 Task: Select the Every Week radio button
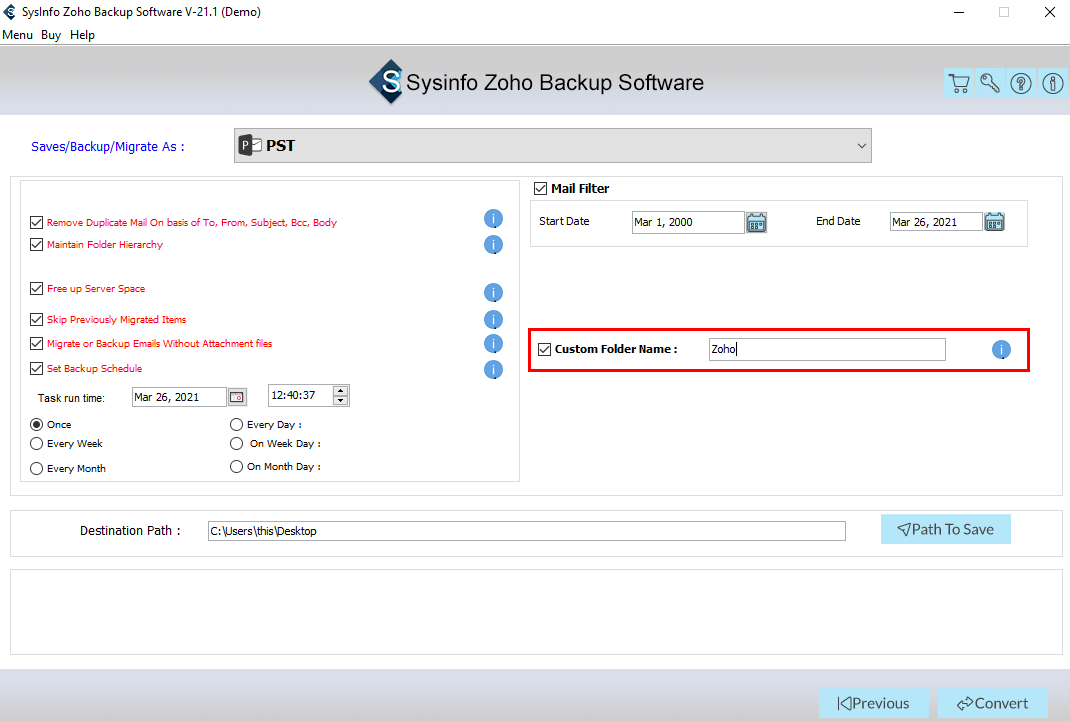click(x=37, y=443)
